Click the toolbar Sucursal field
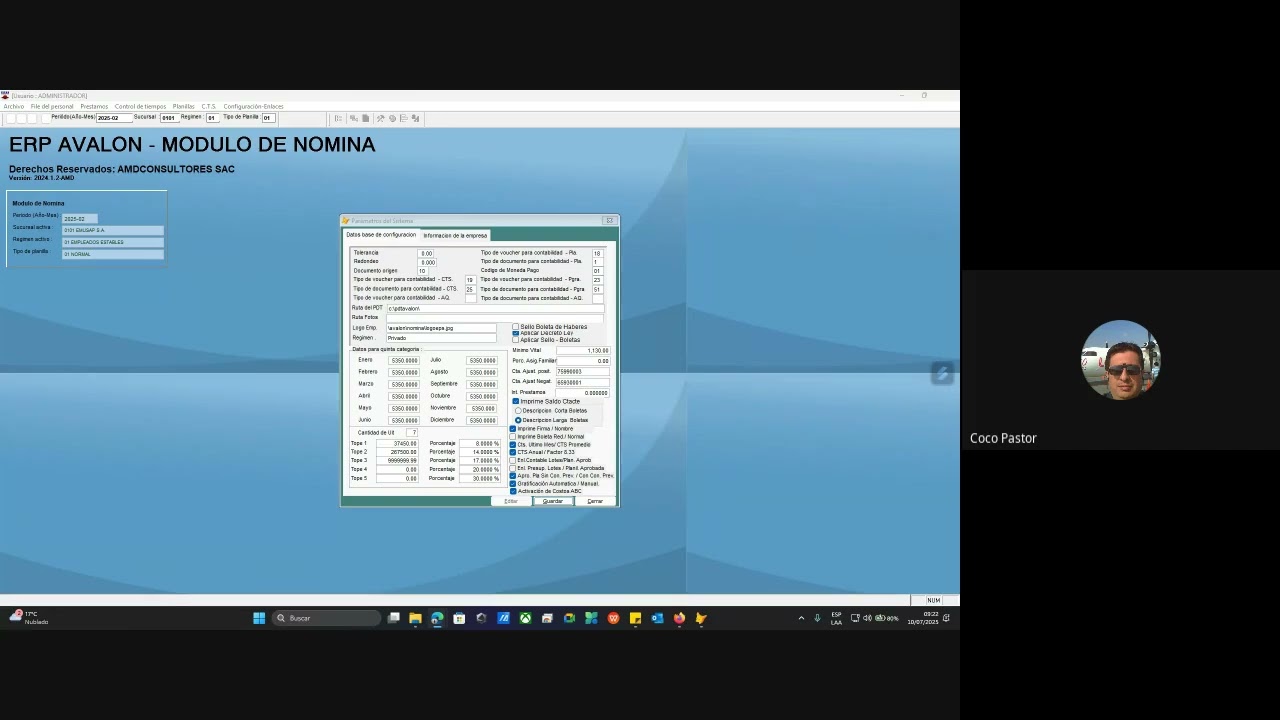The width and height of the screenshot is (1280, 720). (x=168, y=118)
